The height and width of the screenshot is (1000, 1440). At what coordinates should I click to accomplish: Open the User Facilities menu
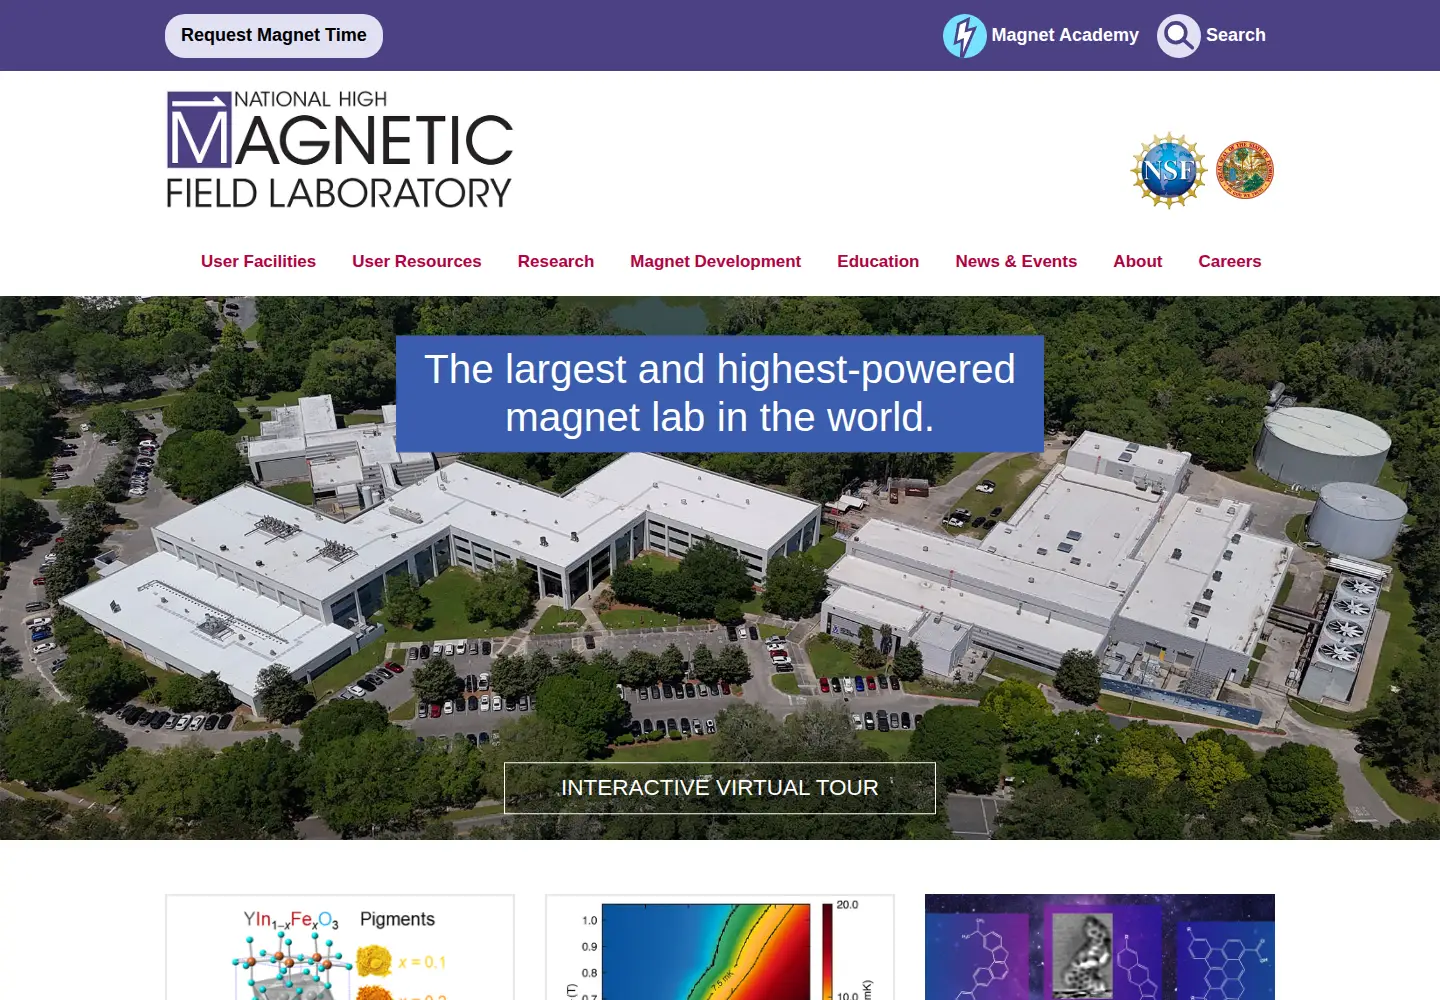(x=258, y=261)
